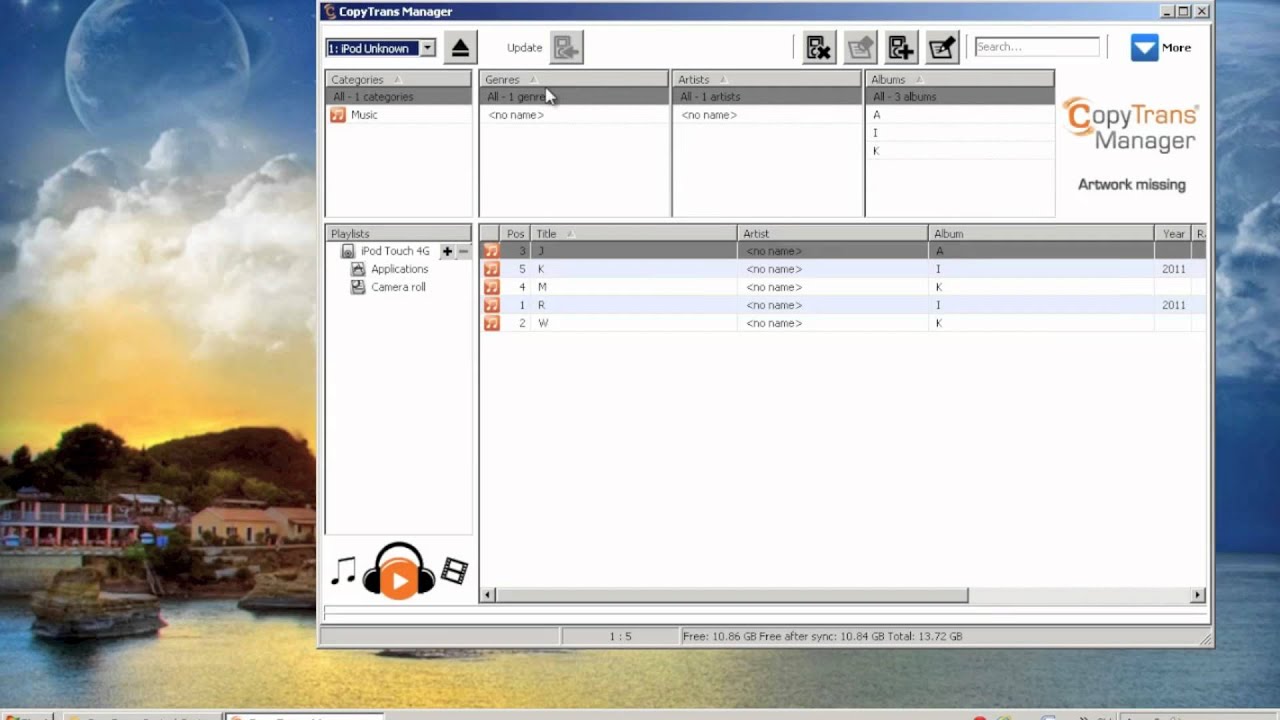The height and width of the screenshot is (720, 1280).
Task: Select the no name artist entry
Action: pos(766,115)
